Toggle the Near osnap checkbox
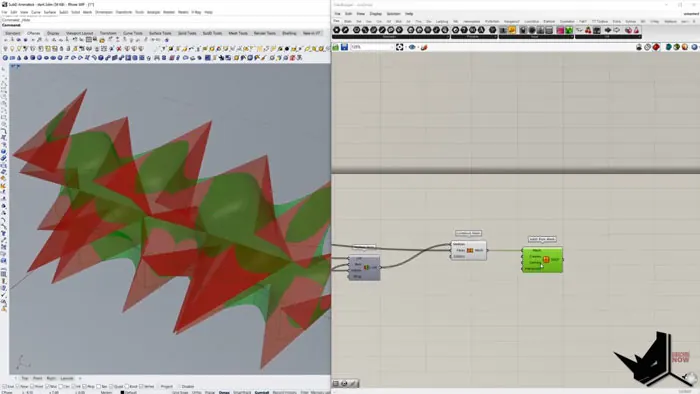The height and width of the screenshot is (394, 700). [x=18, y=386]
